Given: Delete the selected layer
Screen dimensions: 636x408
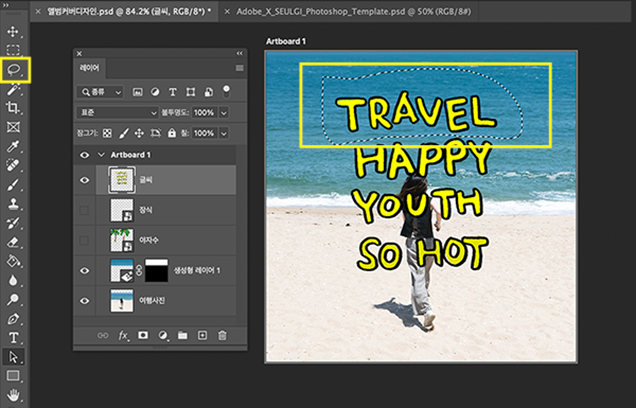Looking at the screenshot, I should pos(222,335).
